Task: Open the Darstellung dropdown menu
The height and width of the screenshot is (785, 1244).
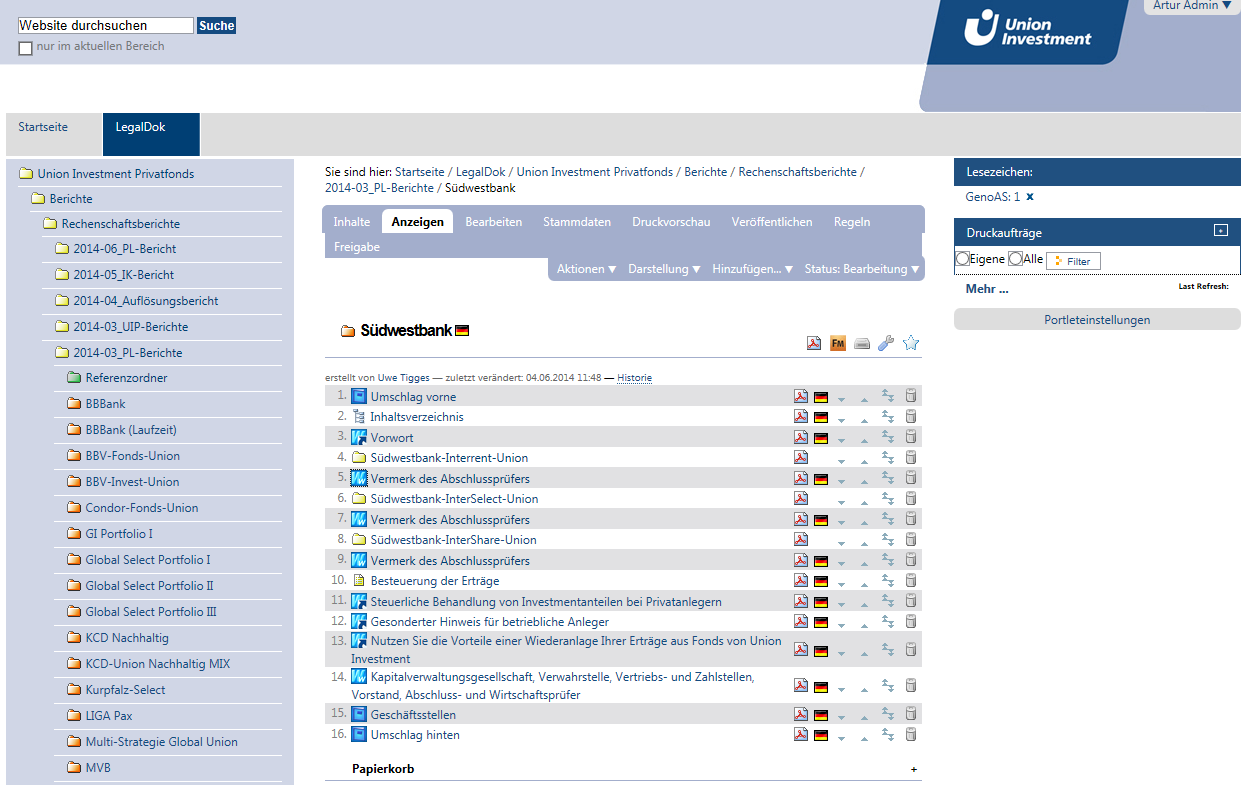Action: [x=665, y=269]
